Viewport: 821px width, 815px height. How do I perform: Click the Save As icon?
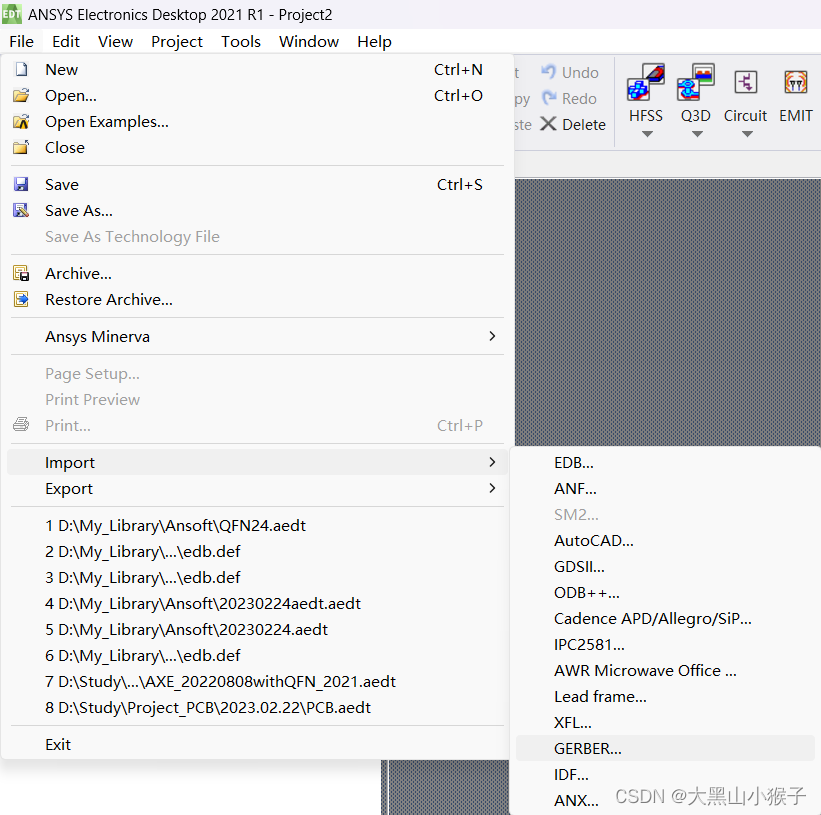[x=21, y=210]
